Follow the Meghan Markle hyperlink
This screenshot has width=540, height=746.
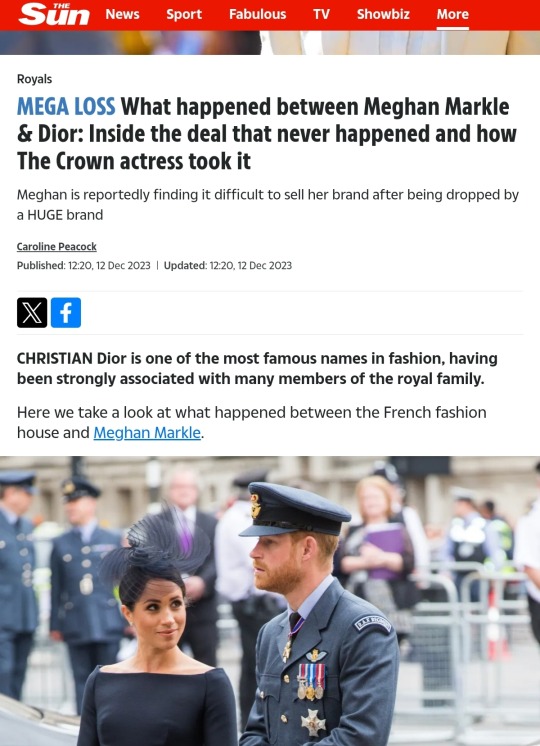point(147,433)
